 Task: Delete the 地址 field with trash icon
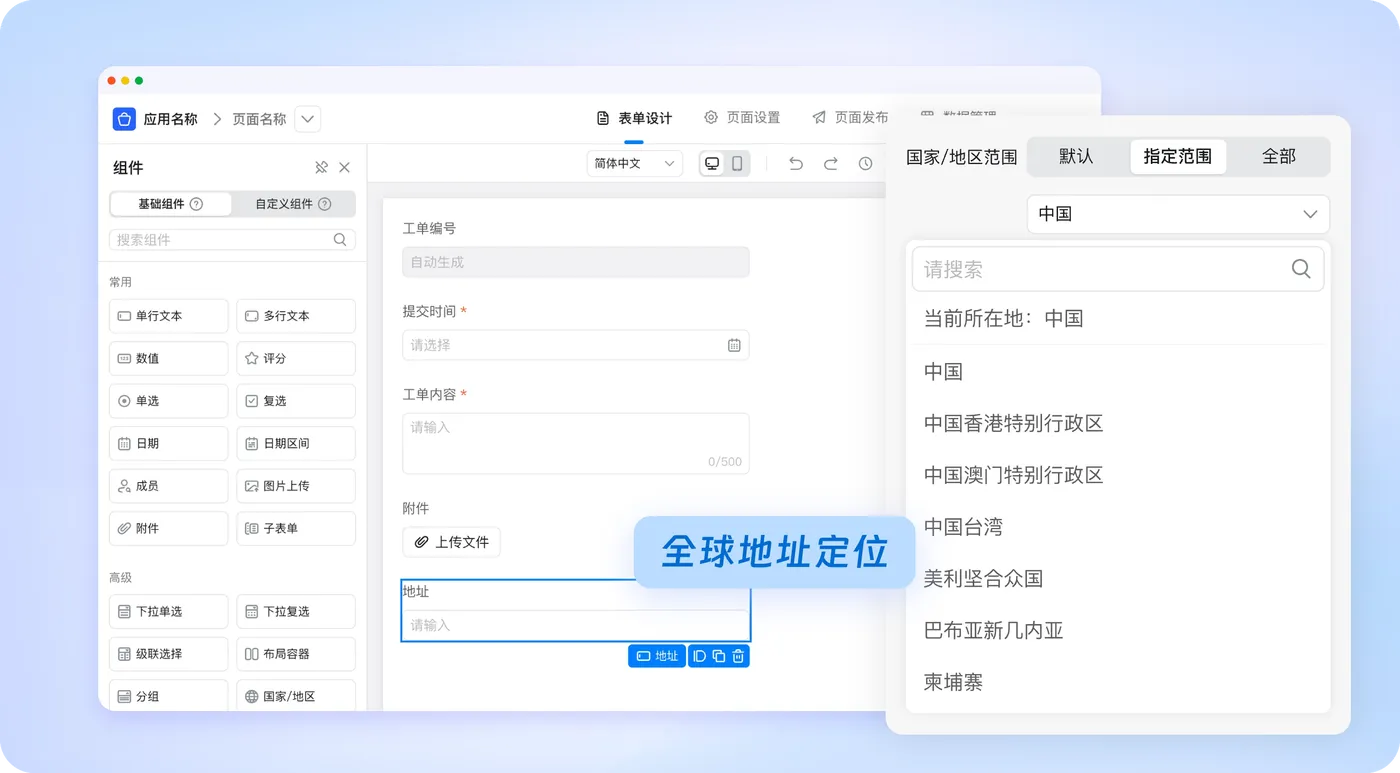tap(738, 656)
